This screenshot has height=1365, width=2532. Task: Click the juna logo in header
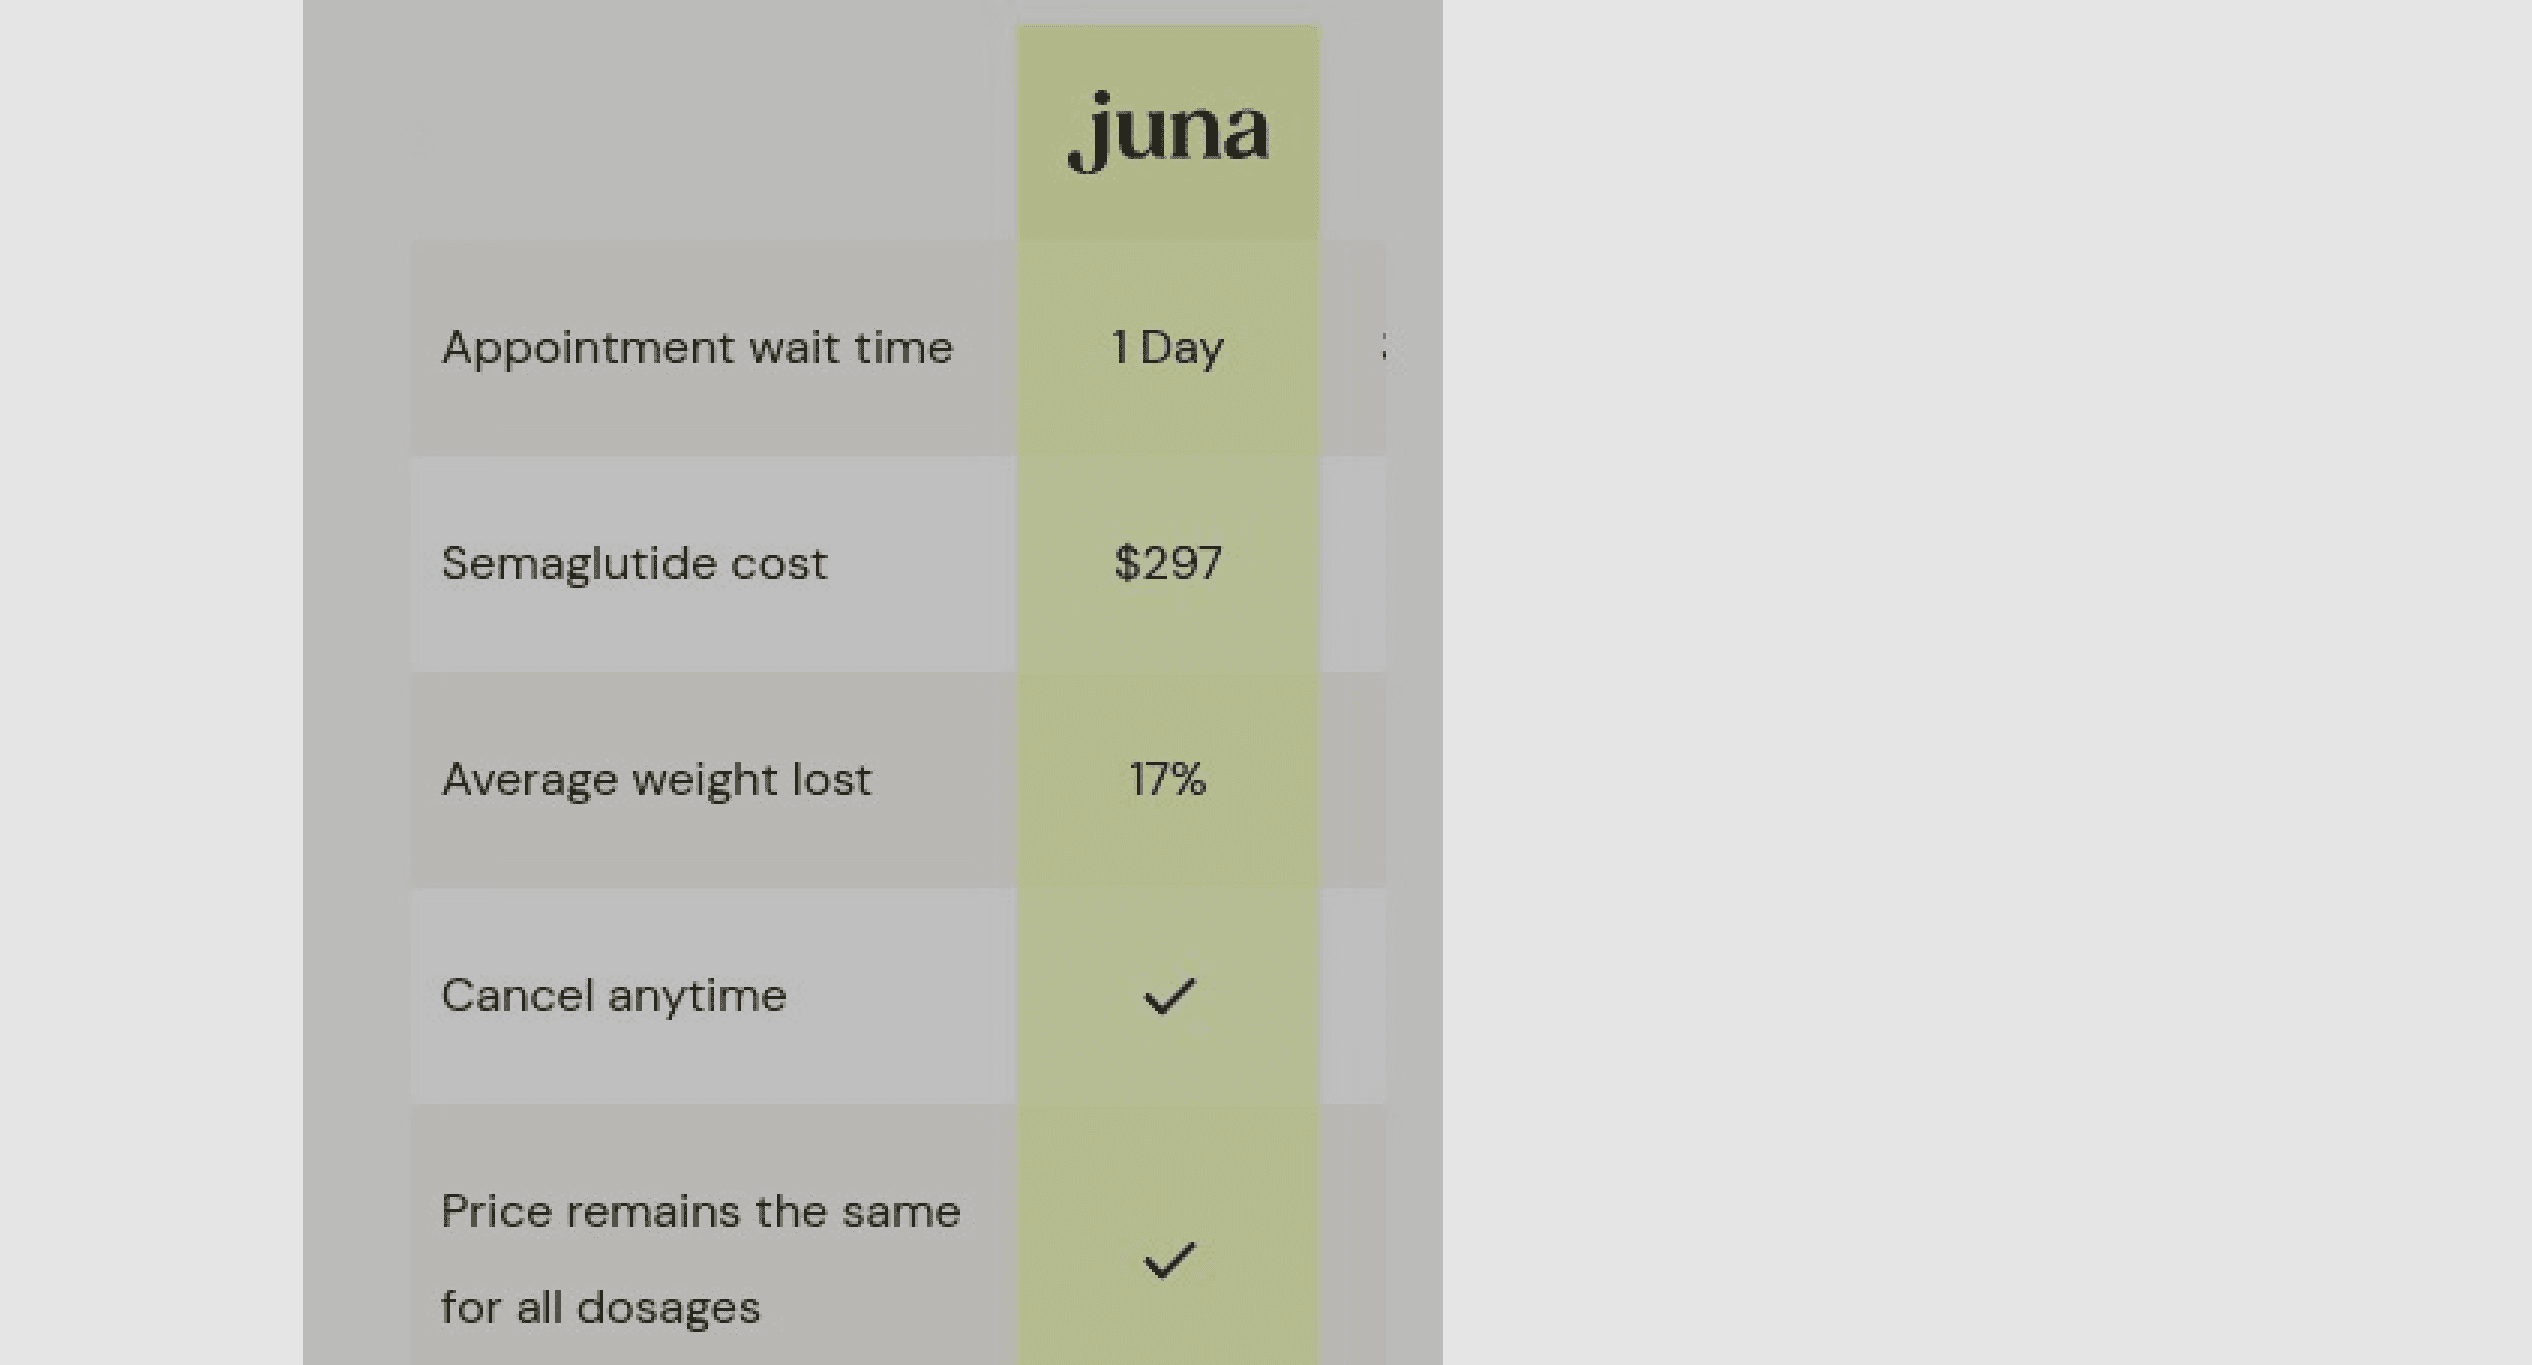coord(1168,132)
